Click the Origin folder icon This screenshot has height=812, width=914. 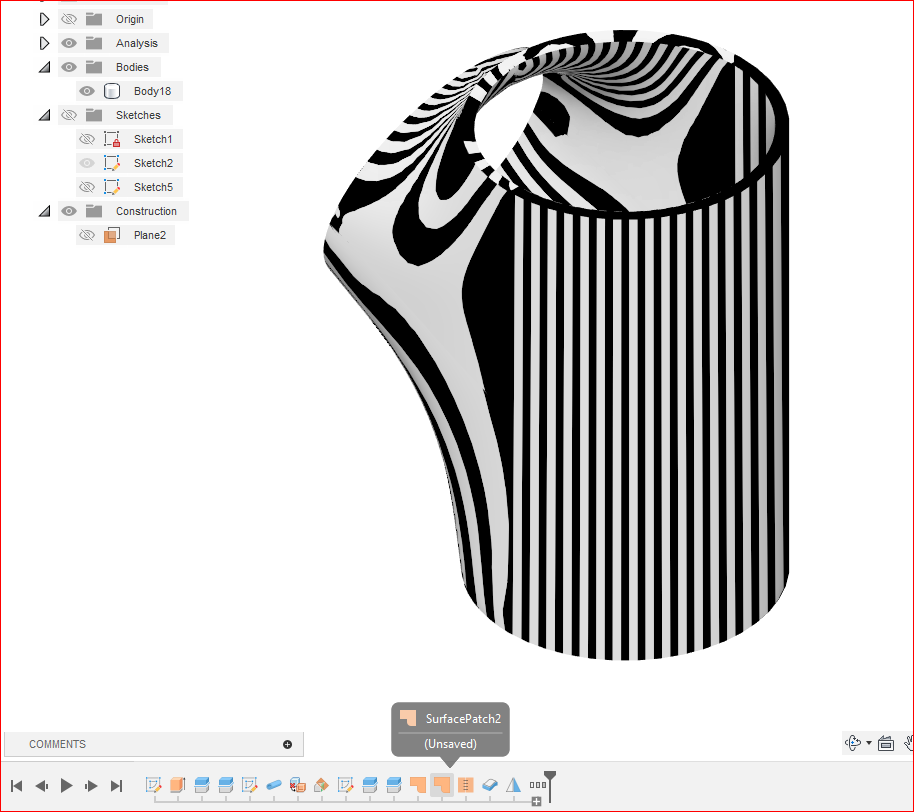94,19
